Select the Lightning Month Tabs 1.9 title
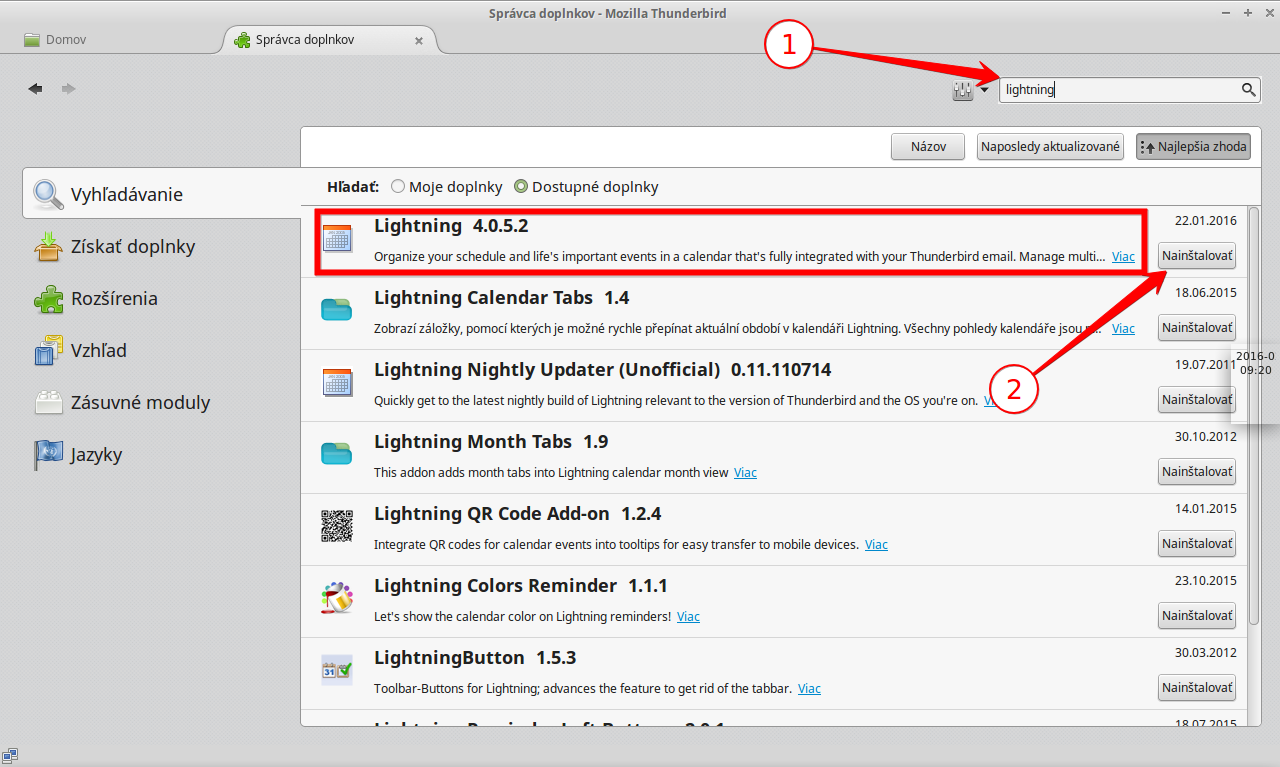 (491, 442)
